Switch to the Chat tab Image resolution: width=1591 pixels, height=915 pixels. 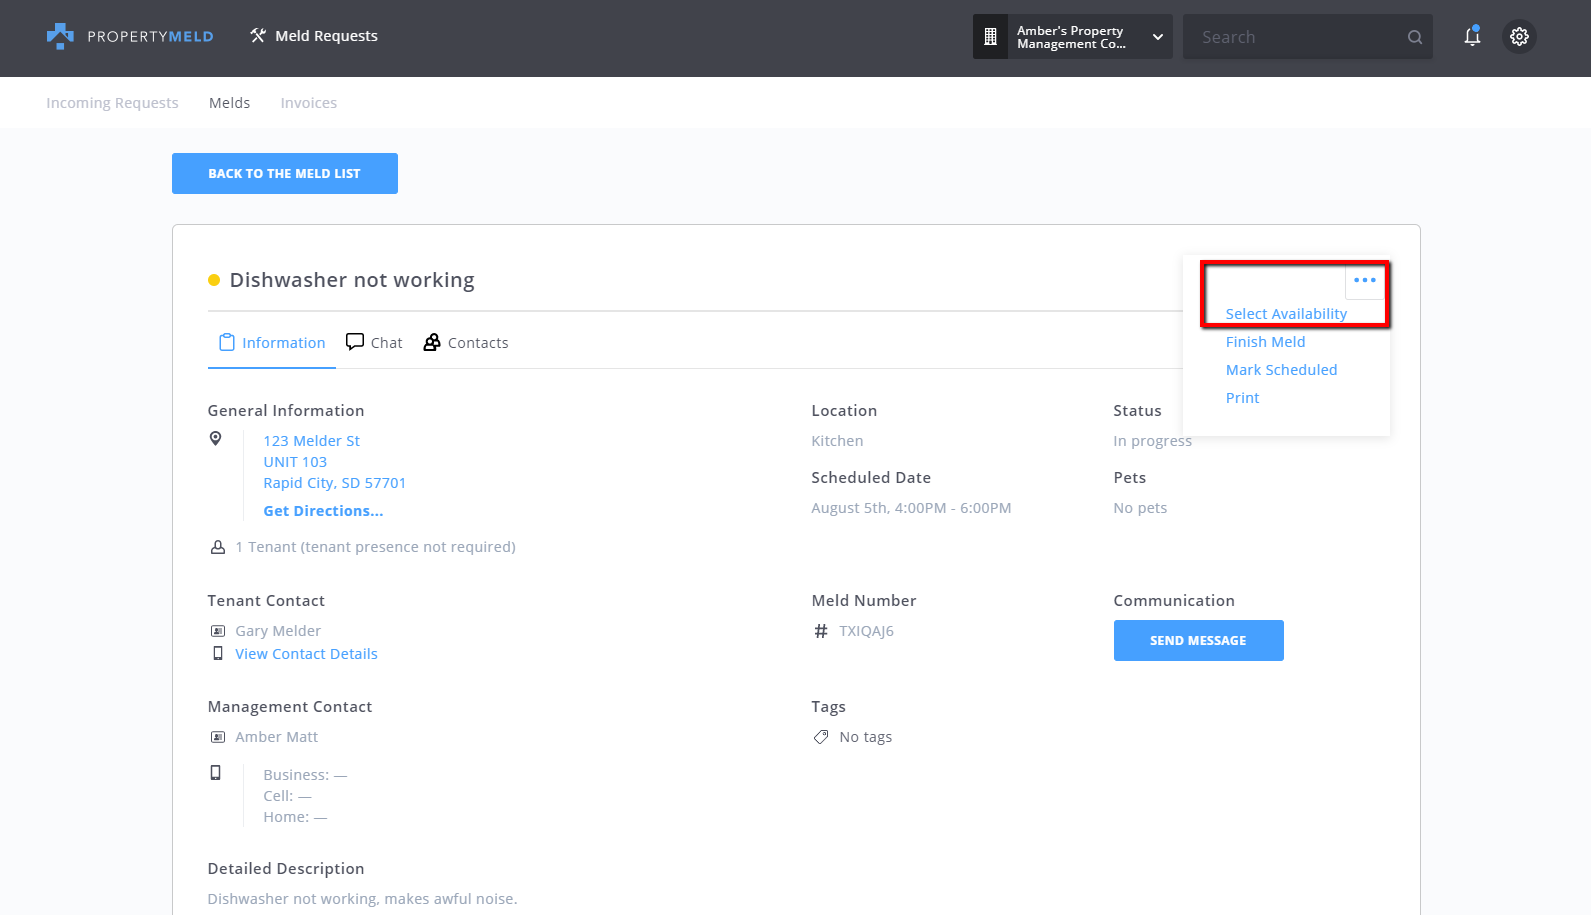[x=374, y=343]
